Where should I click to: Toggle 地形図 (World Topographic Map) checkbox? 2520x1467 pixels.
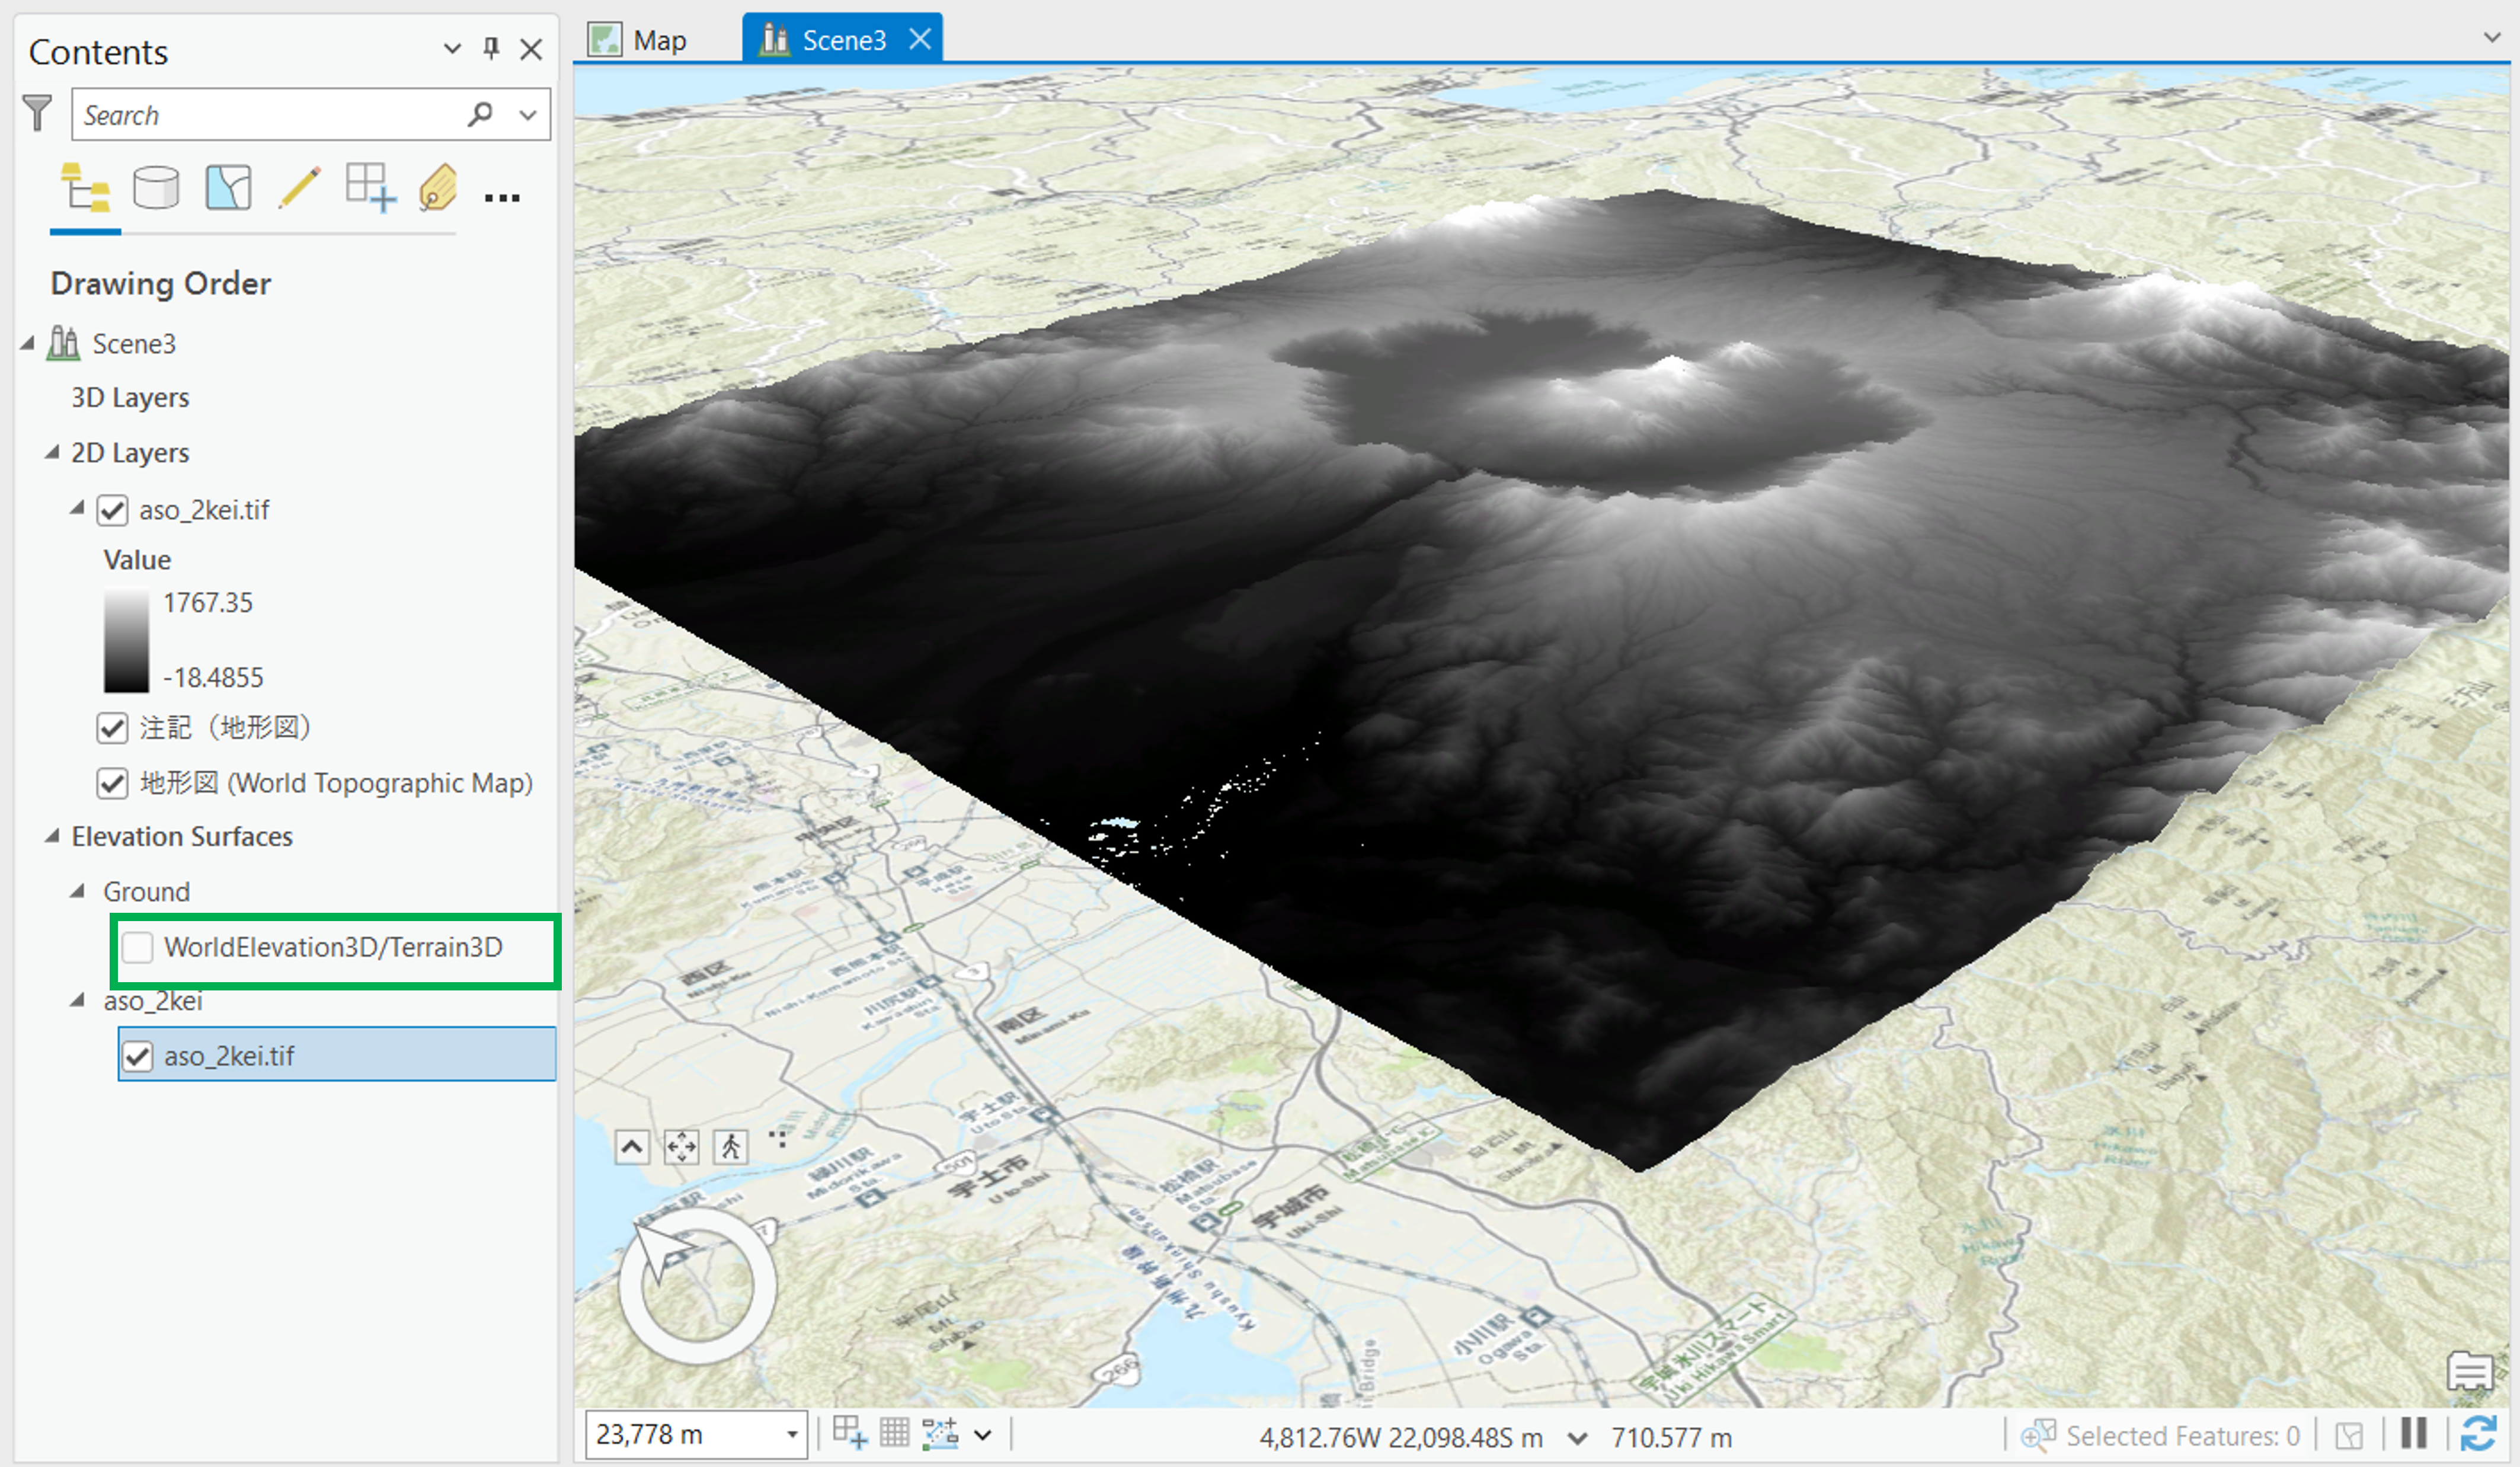click(x=112, y=783)
